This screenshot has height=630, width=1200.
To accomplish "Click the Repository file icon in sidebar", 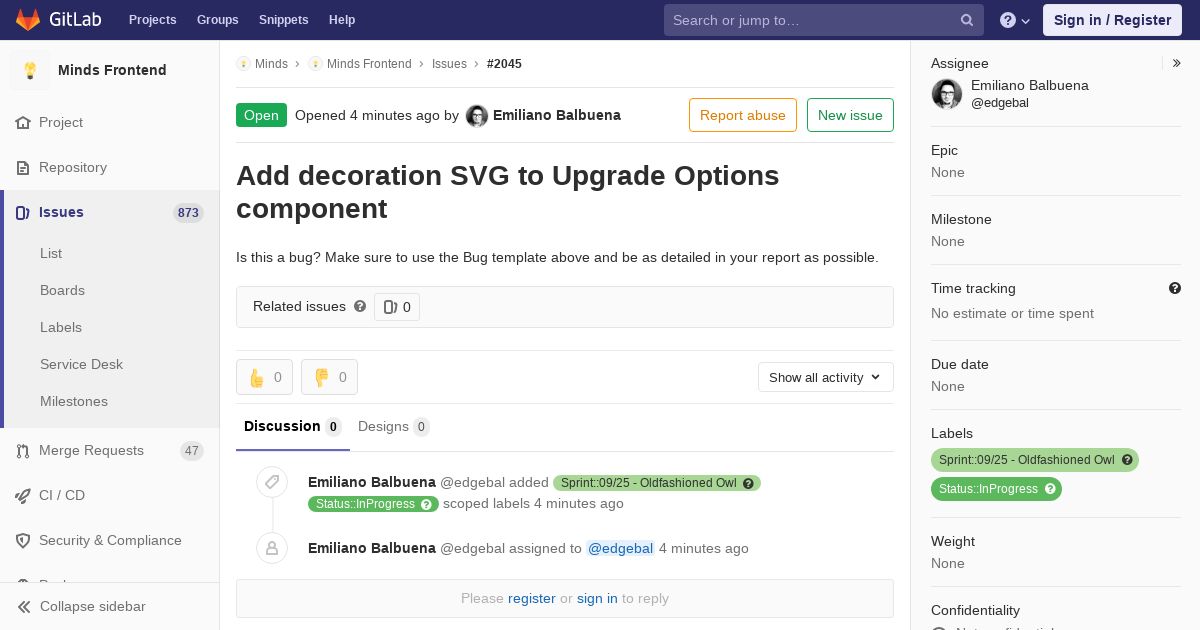I will (23, 167).
